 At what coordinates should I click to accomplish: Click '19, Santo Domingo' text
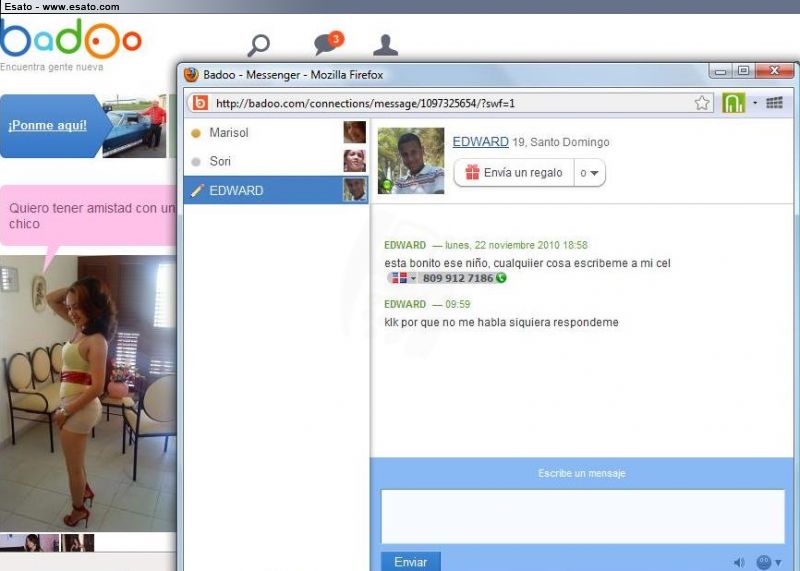(x=561, y=142)
